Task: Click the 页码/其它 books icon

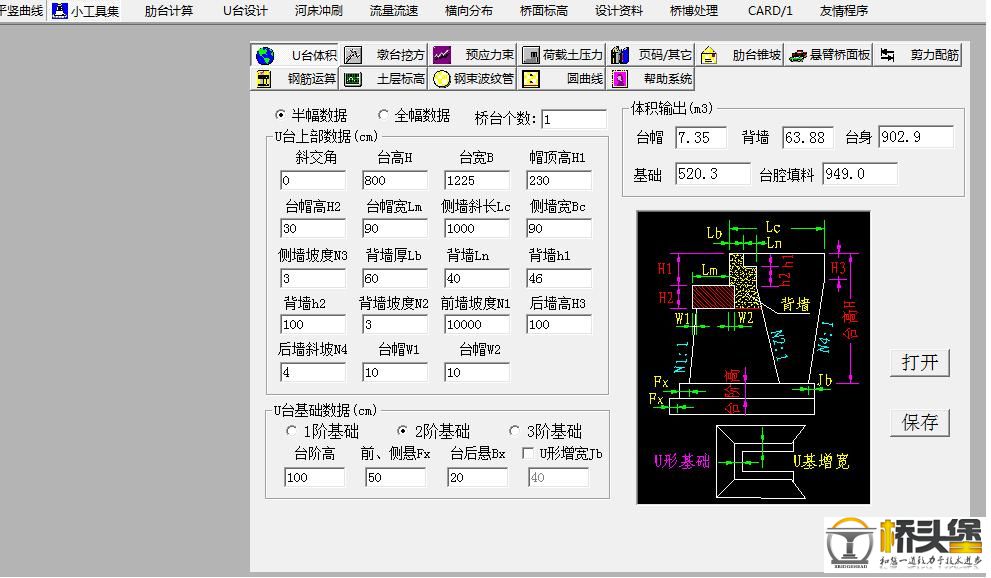Action: click(x=619, y=56)
